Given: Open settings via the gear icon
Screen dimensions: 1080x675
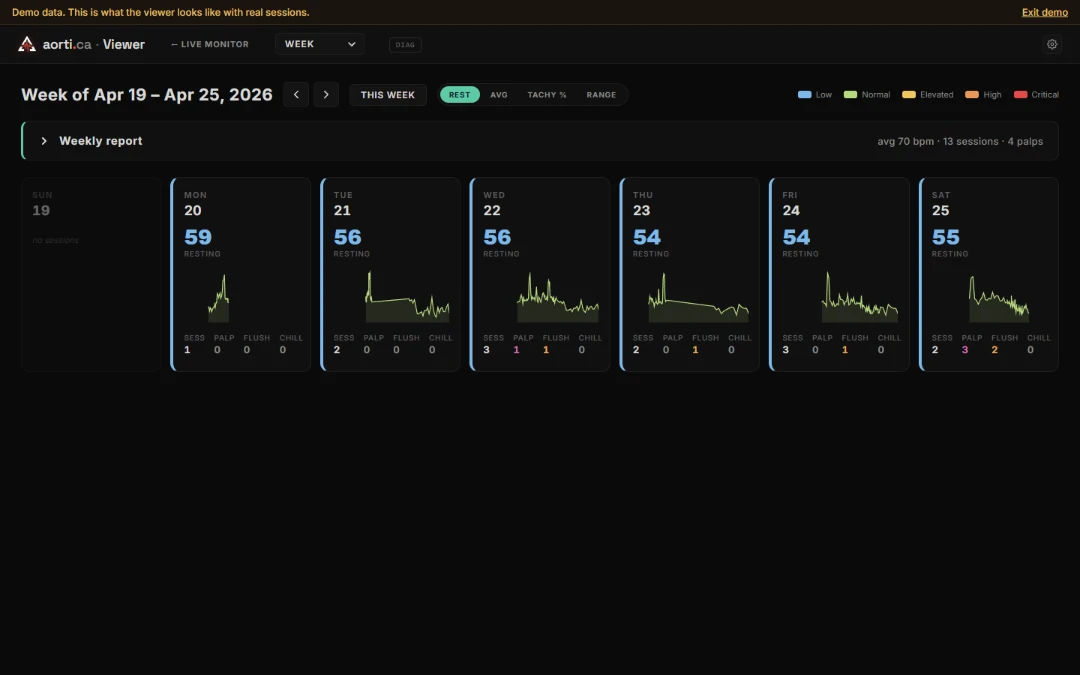Looking at the screenshot, I should coord(1052,44).
